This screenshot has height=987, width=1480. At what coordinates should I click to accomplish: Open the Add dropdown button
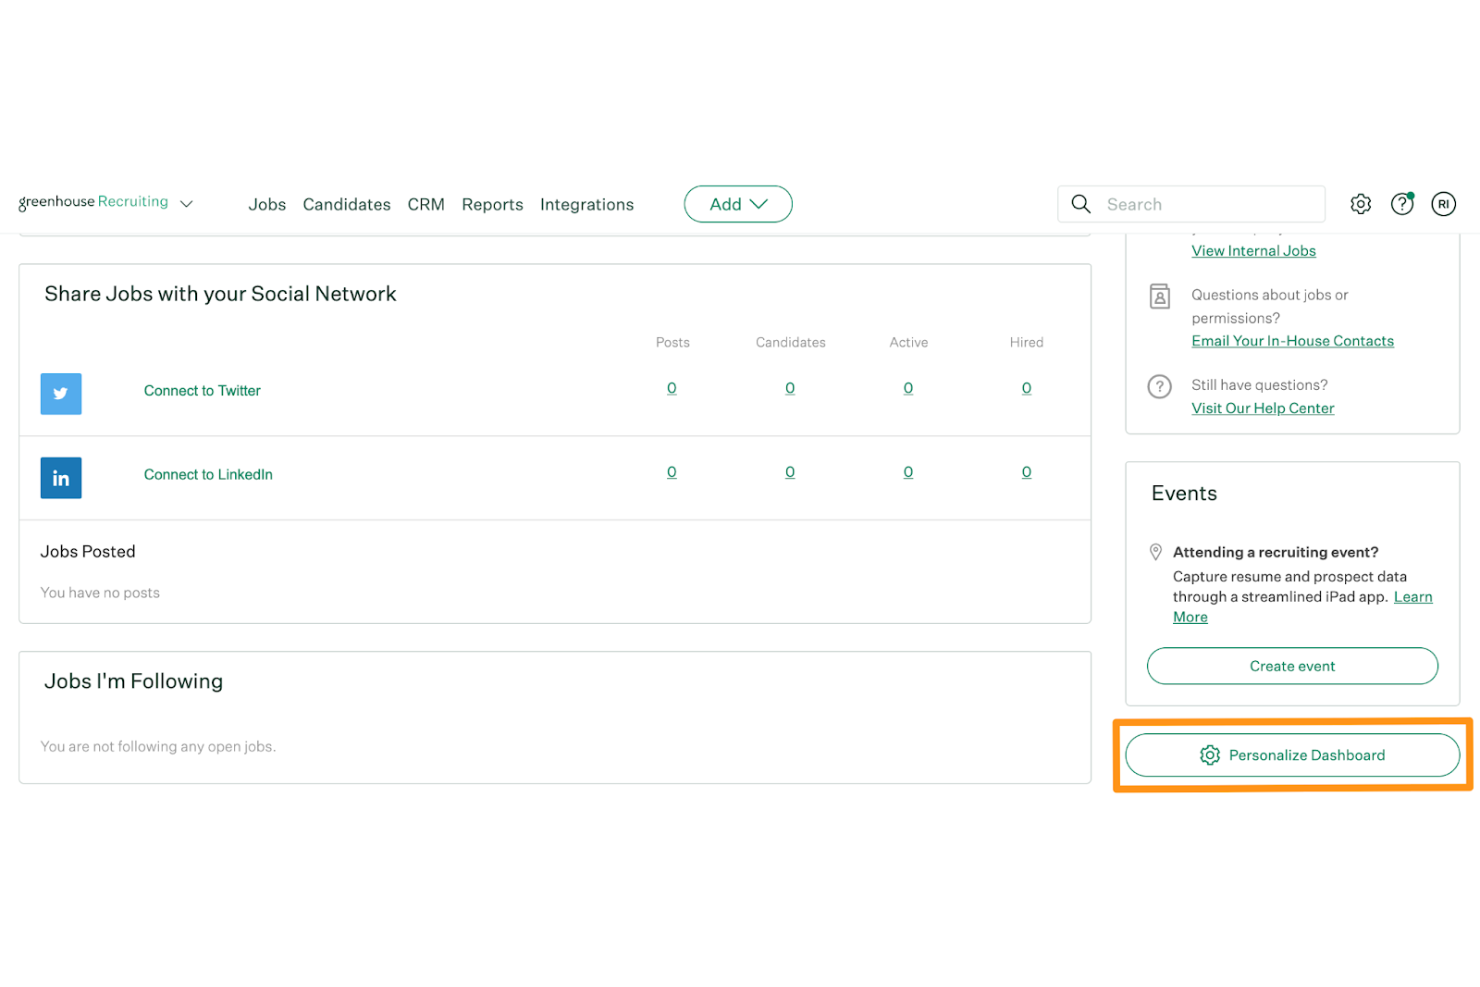(738, 204)
